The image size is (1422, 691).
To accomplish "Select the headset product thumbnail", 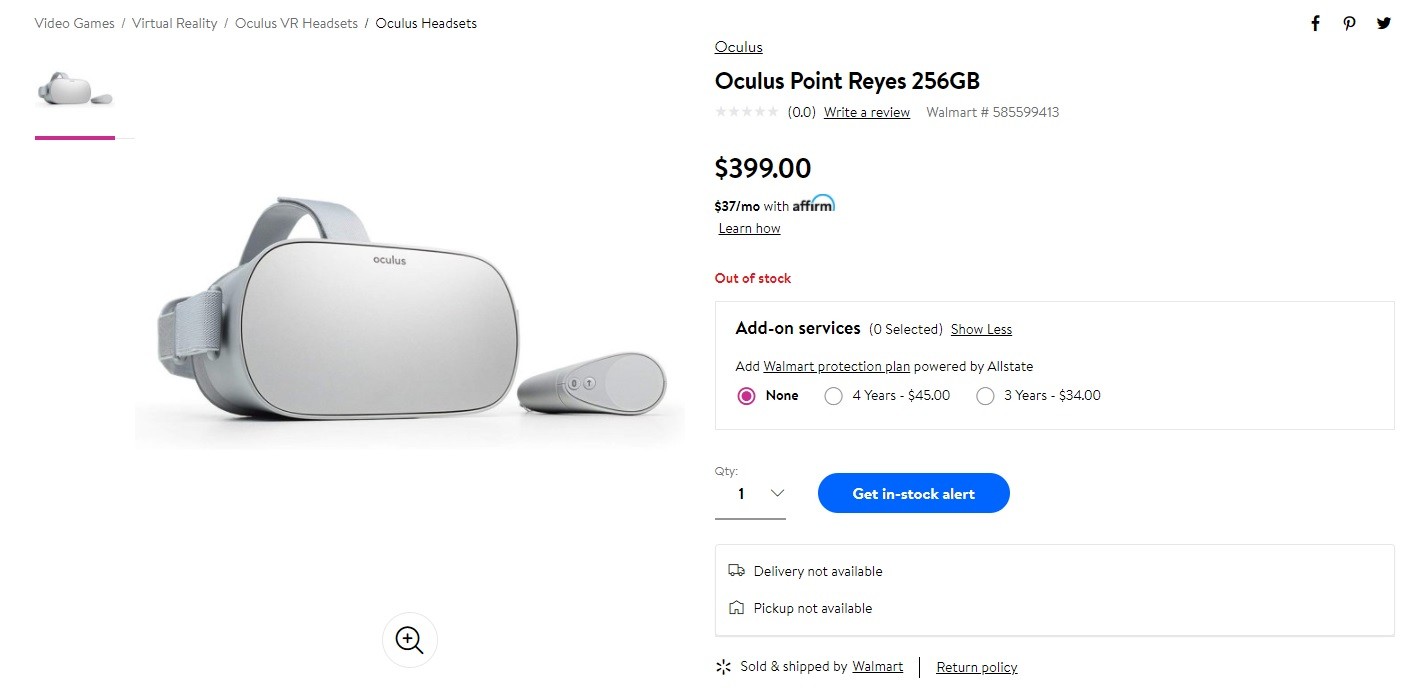I will [75, 90].
